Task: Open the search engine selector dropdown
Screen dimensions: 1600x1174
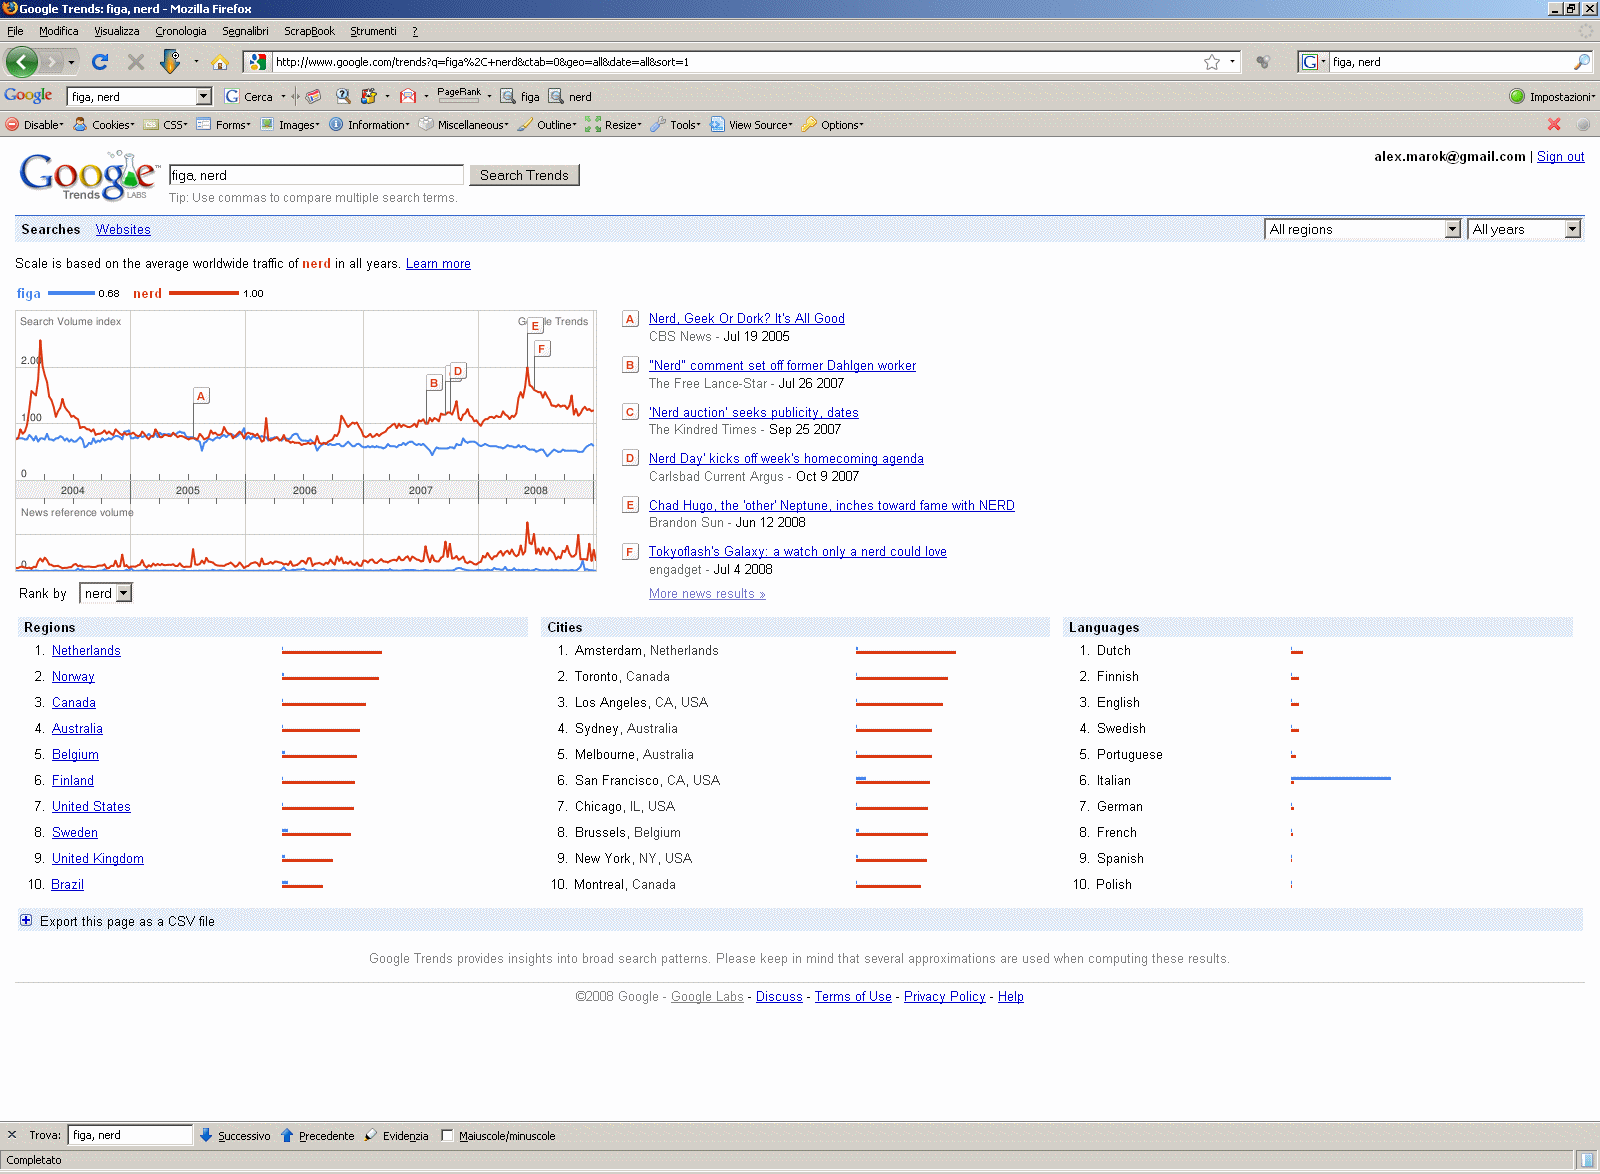Action: coord(1313,62)
